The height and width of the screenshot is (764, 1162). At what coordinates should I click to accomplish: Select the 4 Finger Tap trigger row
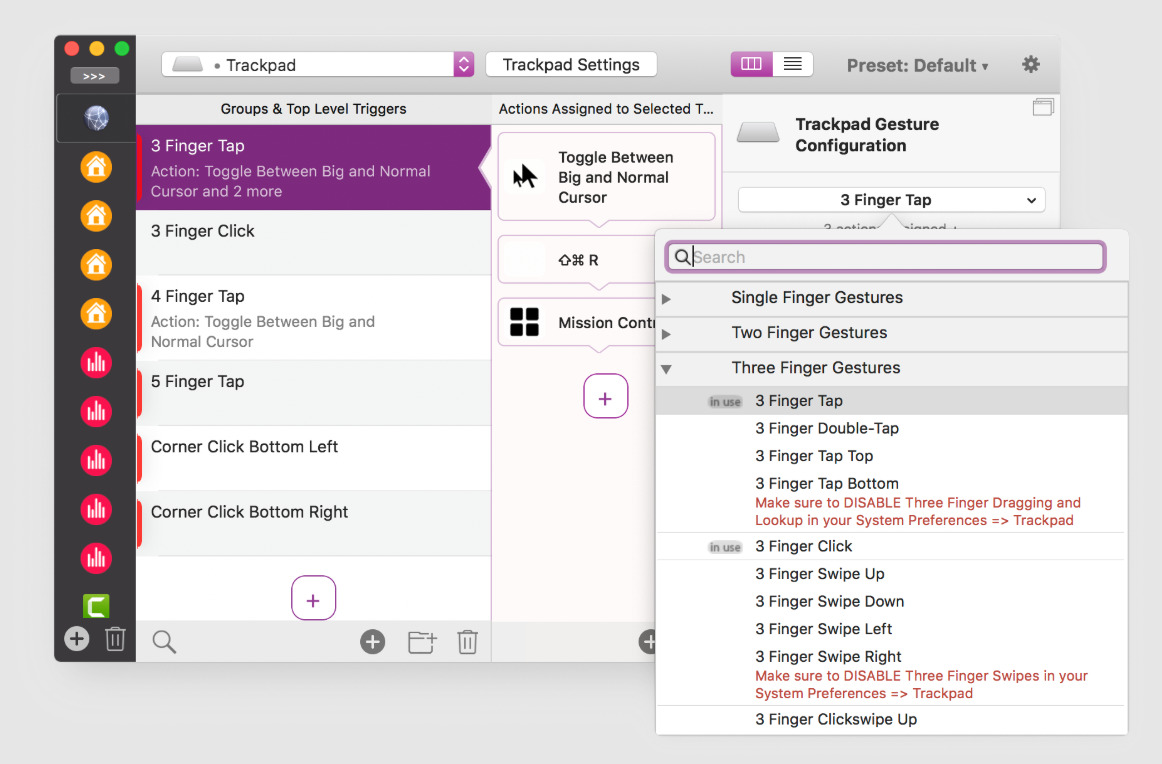click(x=313, y=318)
